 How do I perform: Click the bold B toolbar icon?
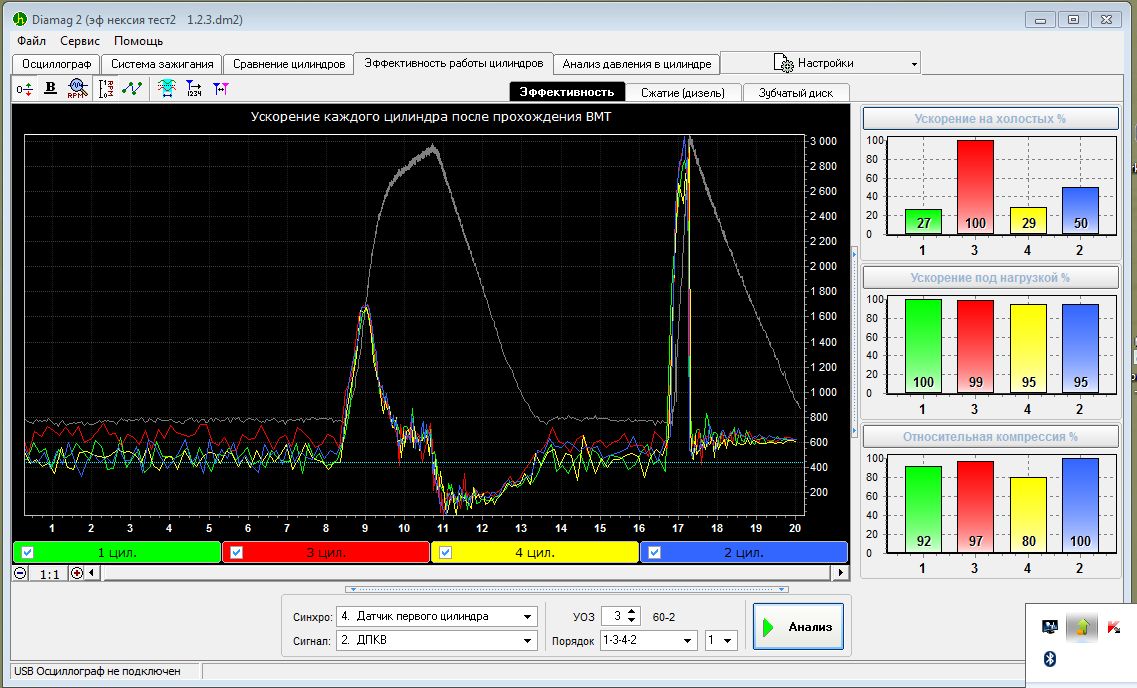click(x=50, y=88)
